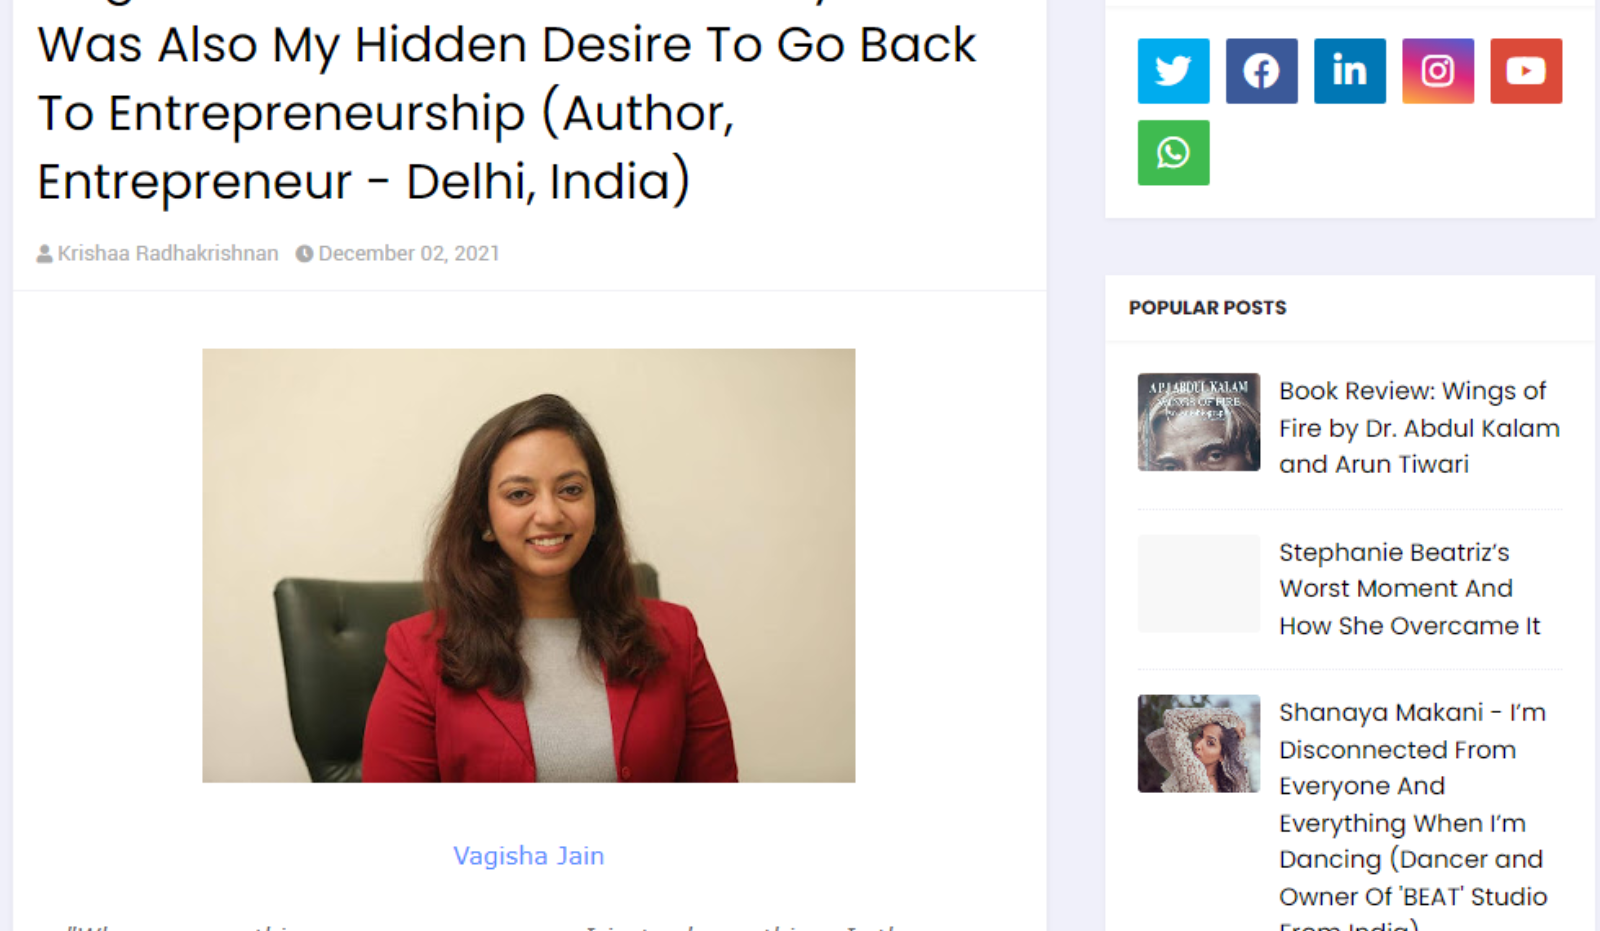
Task: Click the clock icon beside date
Action: 304,254
